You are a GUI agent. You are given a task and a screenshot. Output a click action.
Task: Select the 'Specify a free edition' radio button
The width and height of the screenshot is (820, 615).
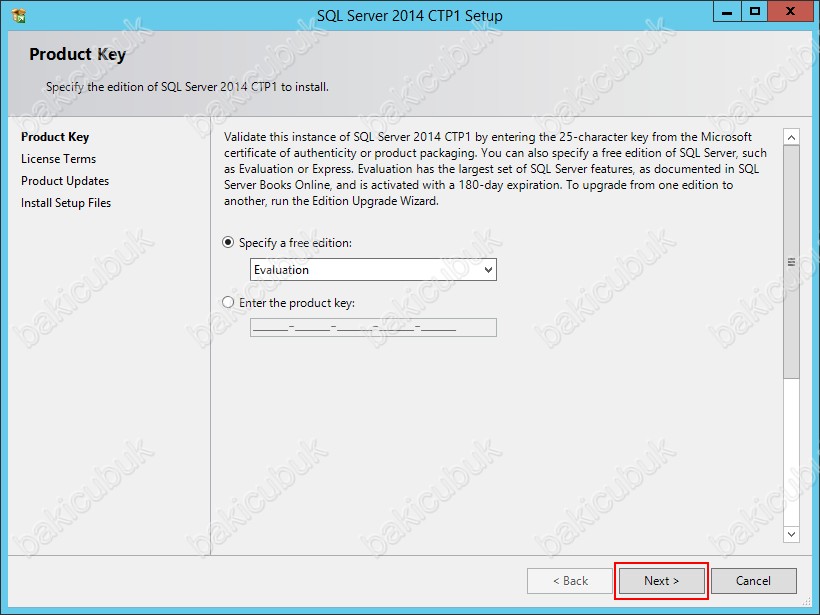(x=228, y=243)
